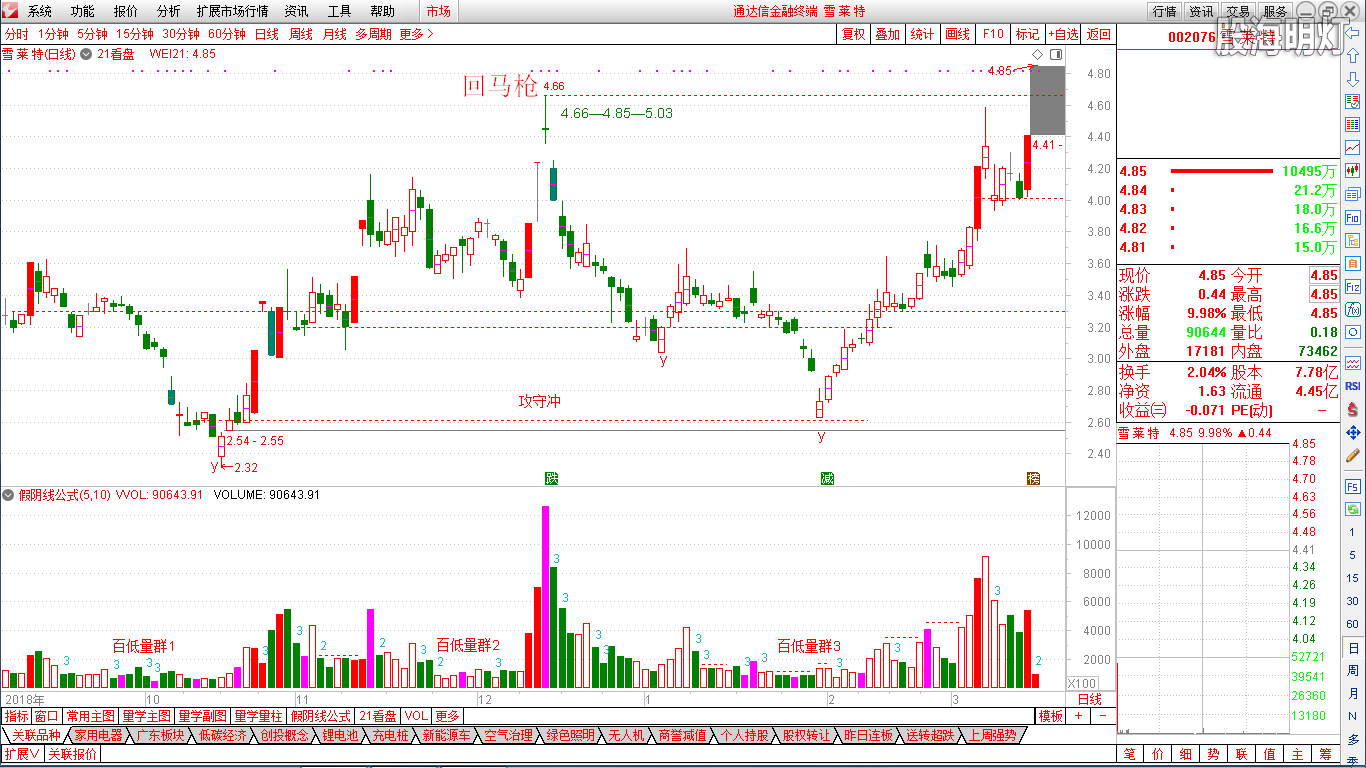Select the N period in the sidebar

coord(1353,717)
